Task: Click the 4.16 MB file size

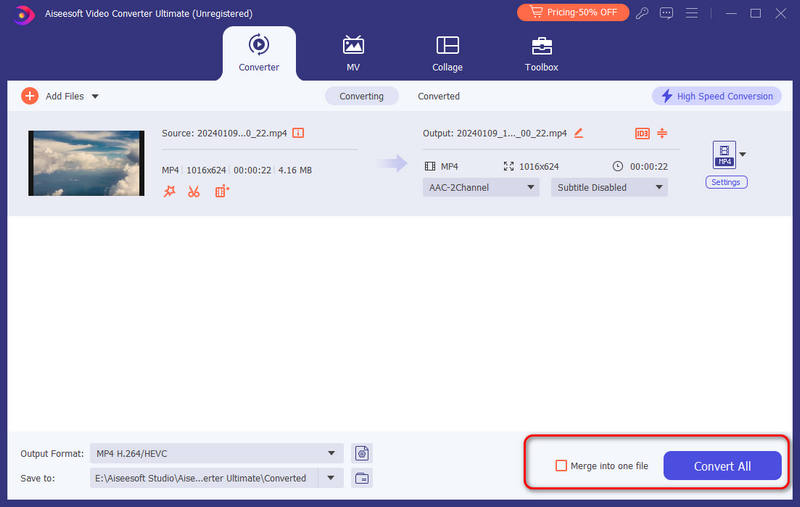Action: tap(295, 170)
